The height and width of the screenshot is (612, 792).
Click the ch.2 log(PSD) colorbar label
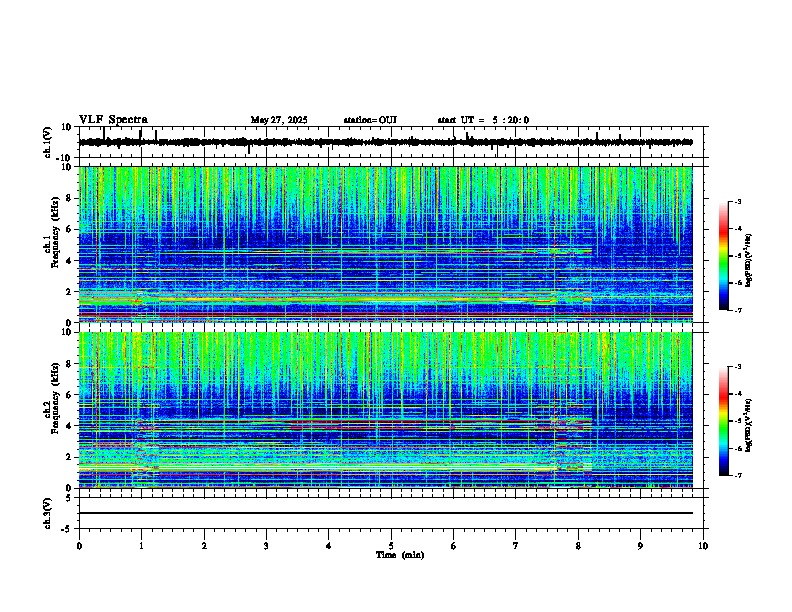pos(748,426)
